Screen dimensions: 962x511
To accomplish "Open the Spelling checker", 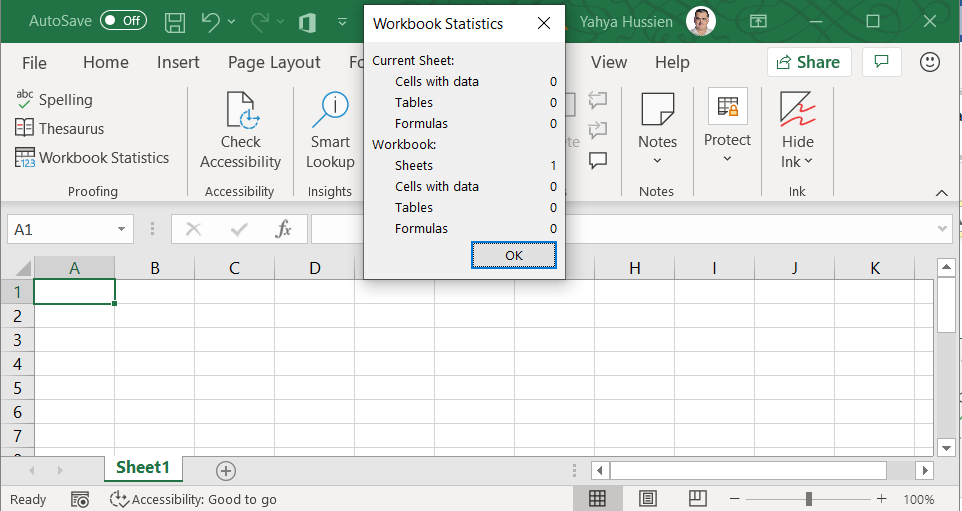I will coord(55,100).
